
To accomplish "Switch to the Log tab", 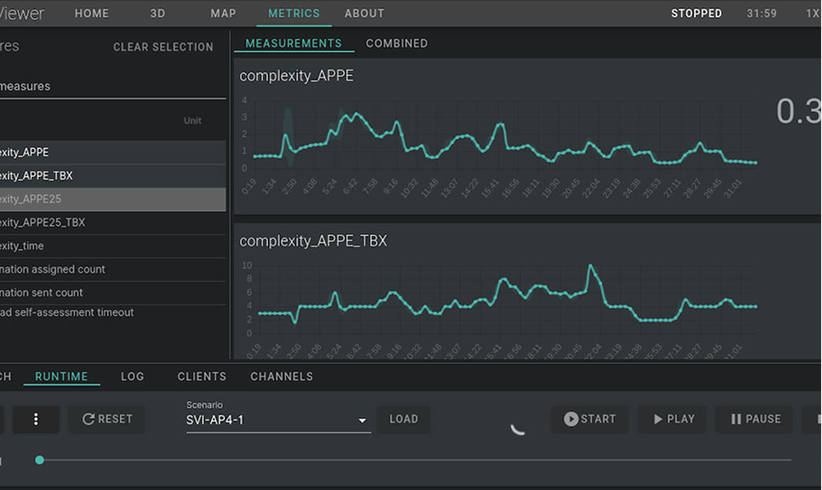I will point(132,377).
